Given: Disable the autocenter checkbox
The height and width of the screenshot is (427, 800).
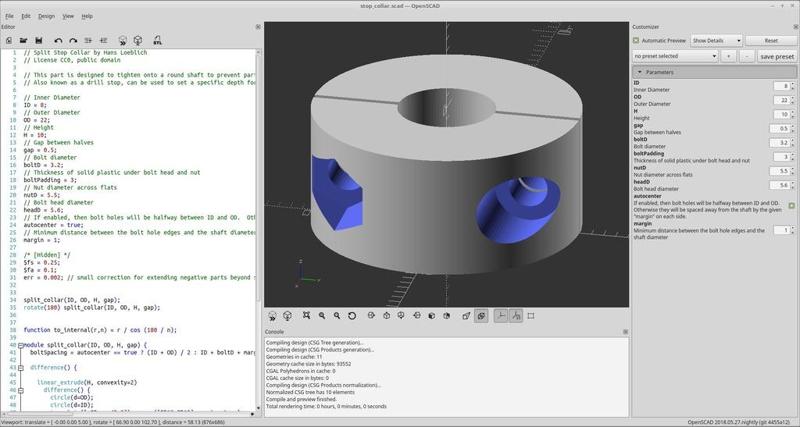Looking at the screenshot, I should tap(791, 206).
